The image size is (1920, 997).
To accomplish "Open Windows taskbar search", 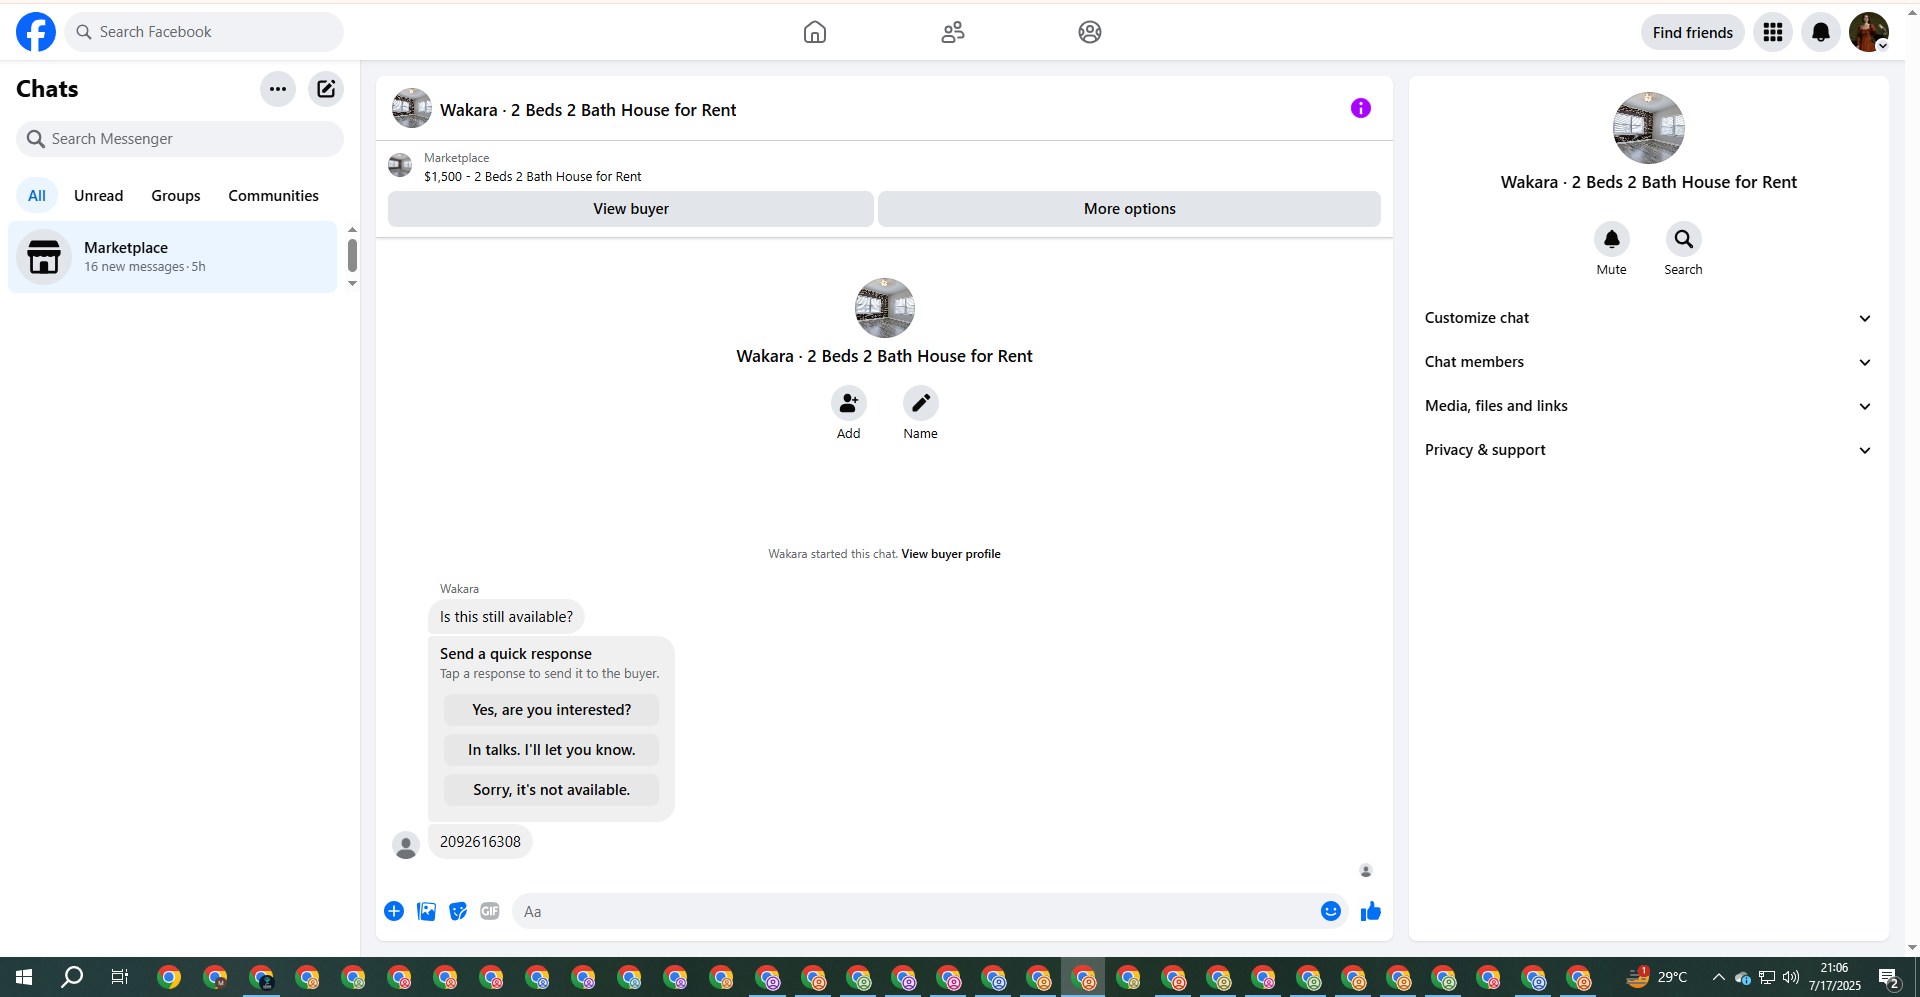I will coord(72,977).
